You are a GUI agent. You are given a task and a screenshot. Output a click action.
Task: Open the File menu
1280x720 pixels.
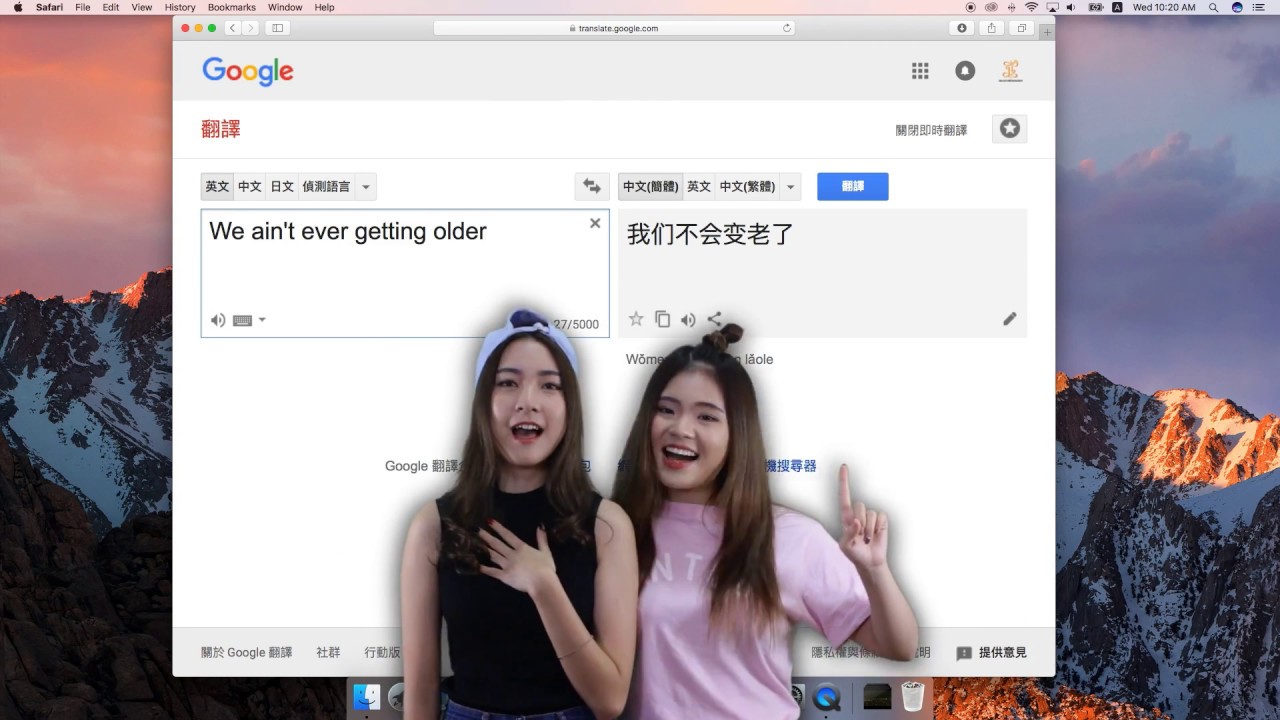pos(83,7)
